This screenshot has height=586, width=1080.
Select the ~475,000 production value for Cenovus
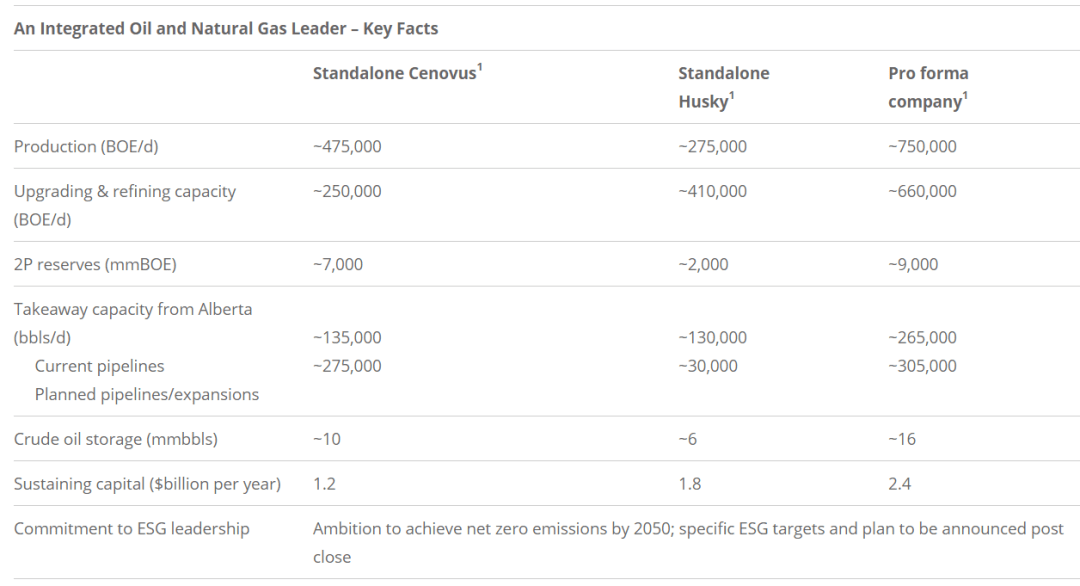pos(347,146)
